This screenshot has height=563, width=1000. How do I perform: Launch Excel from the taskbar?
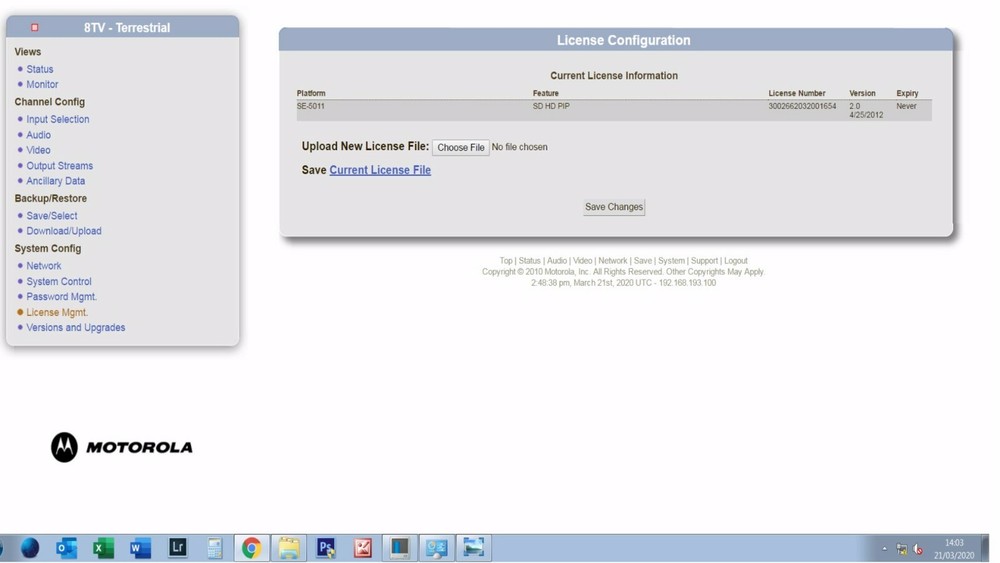(x=103, y=548)
